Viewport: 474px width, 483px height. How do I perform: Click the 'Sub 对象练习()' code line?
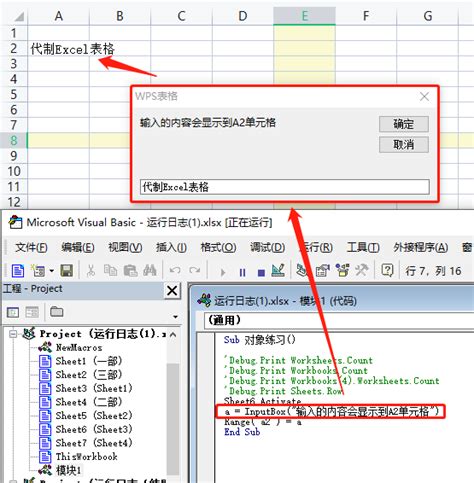point(260,340)
